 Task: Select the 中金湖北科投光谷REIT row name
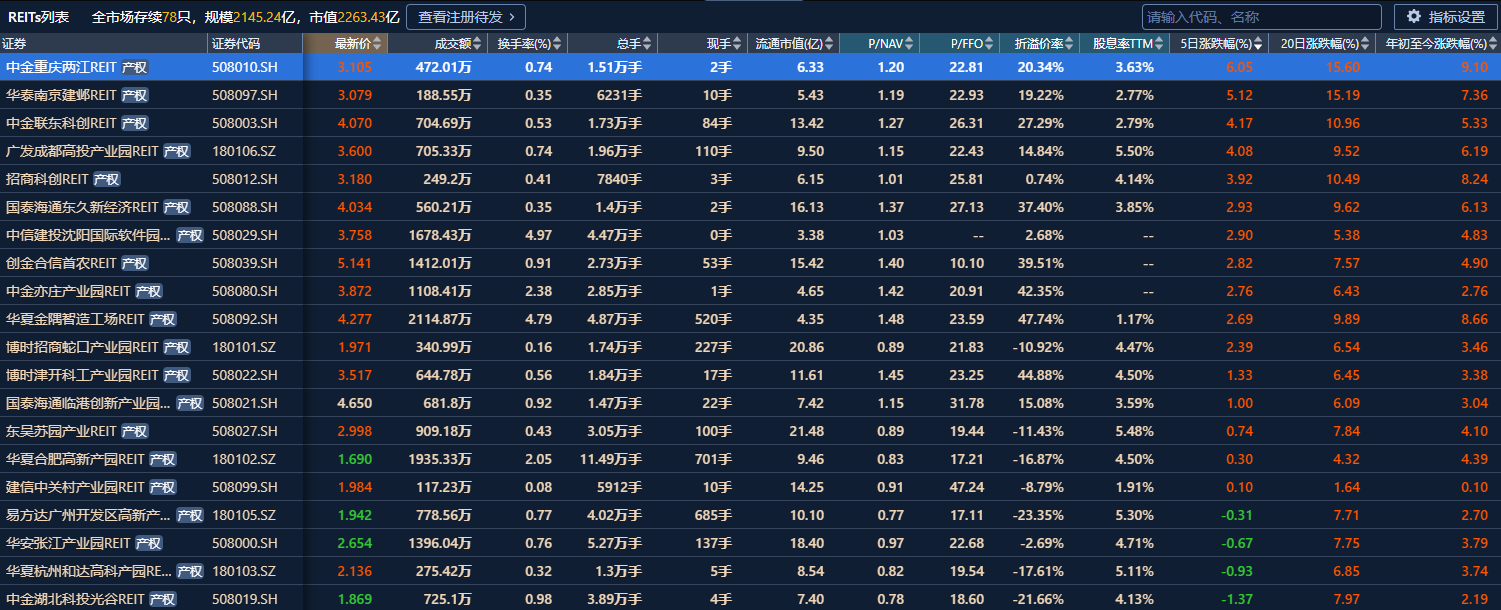click(76, 599)
